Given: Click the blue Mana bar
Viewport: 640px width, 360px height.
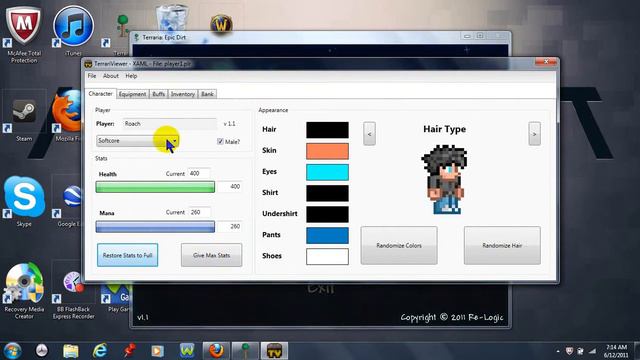Looking at the screenshot, I should [155, 227].
